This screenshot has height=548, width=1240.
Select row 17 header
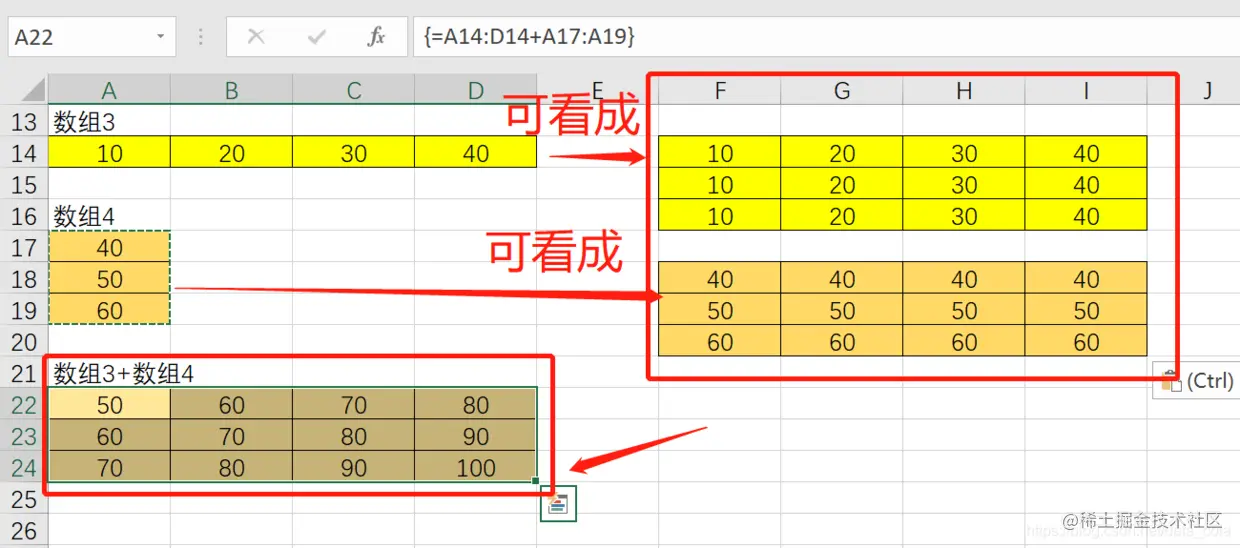pos(24,247)
